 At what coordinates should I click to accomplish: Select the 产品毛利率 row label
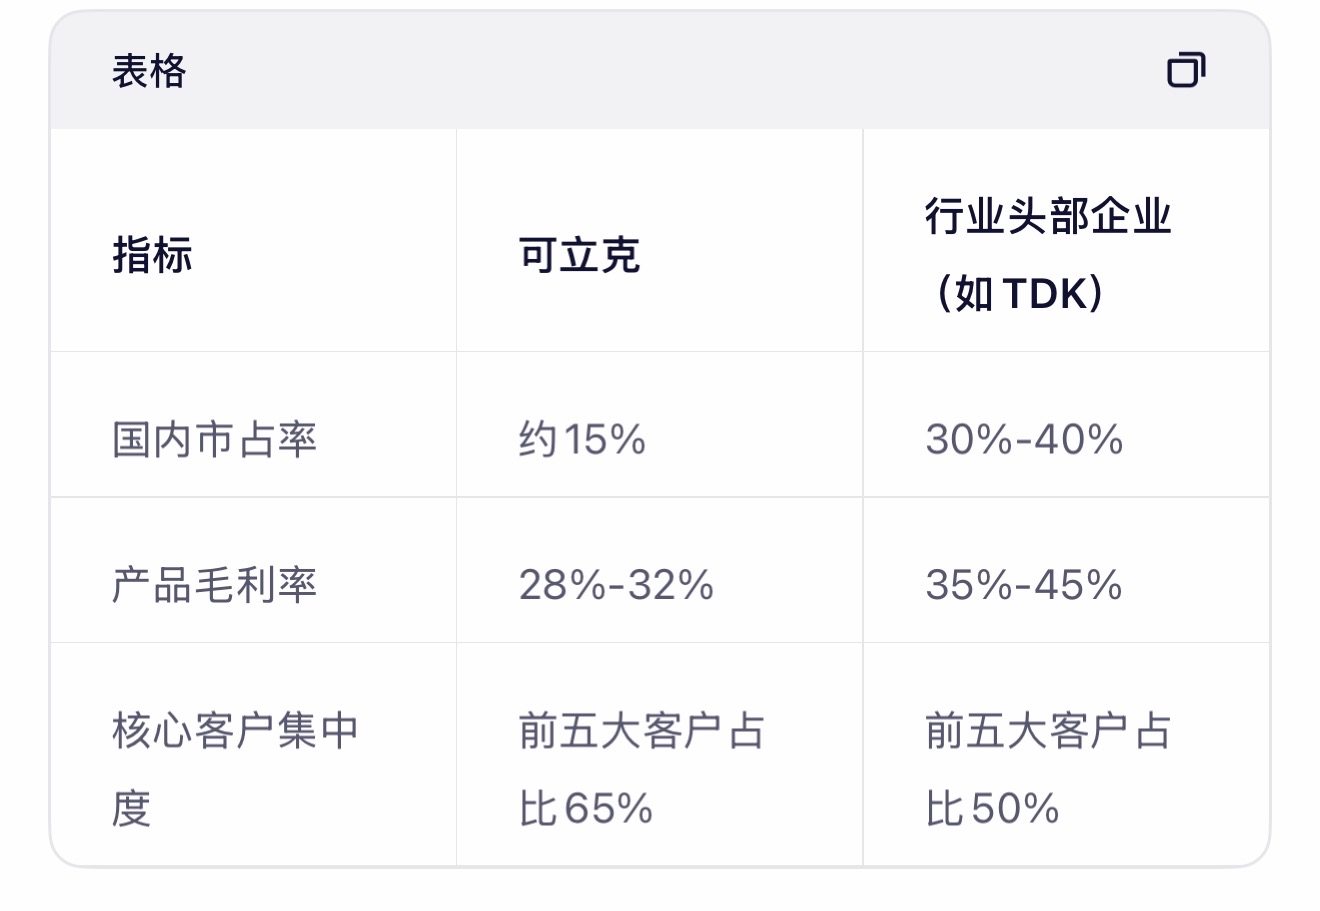pyautogui.click(x=214, y=585)
